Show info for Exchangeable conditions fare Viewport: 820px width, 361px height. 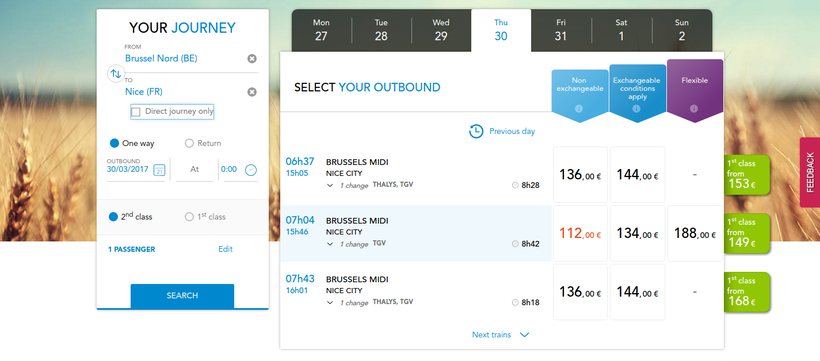click(636, 109)
